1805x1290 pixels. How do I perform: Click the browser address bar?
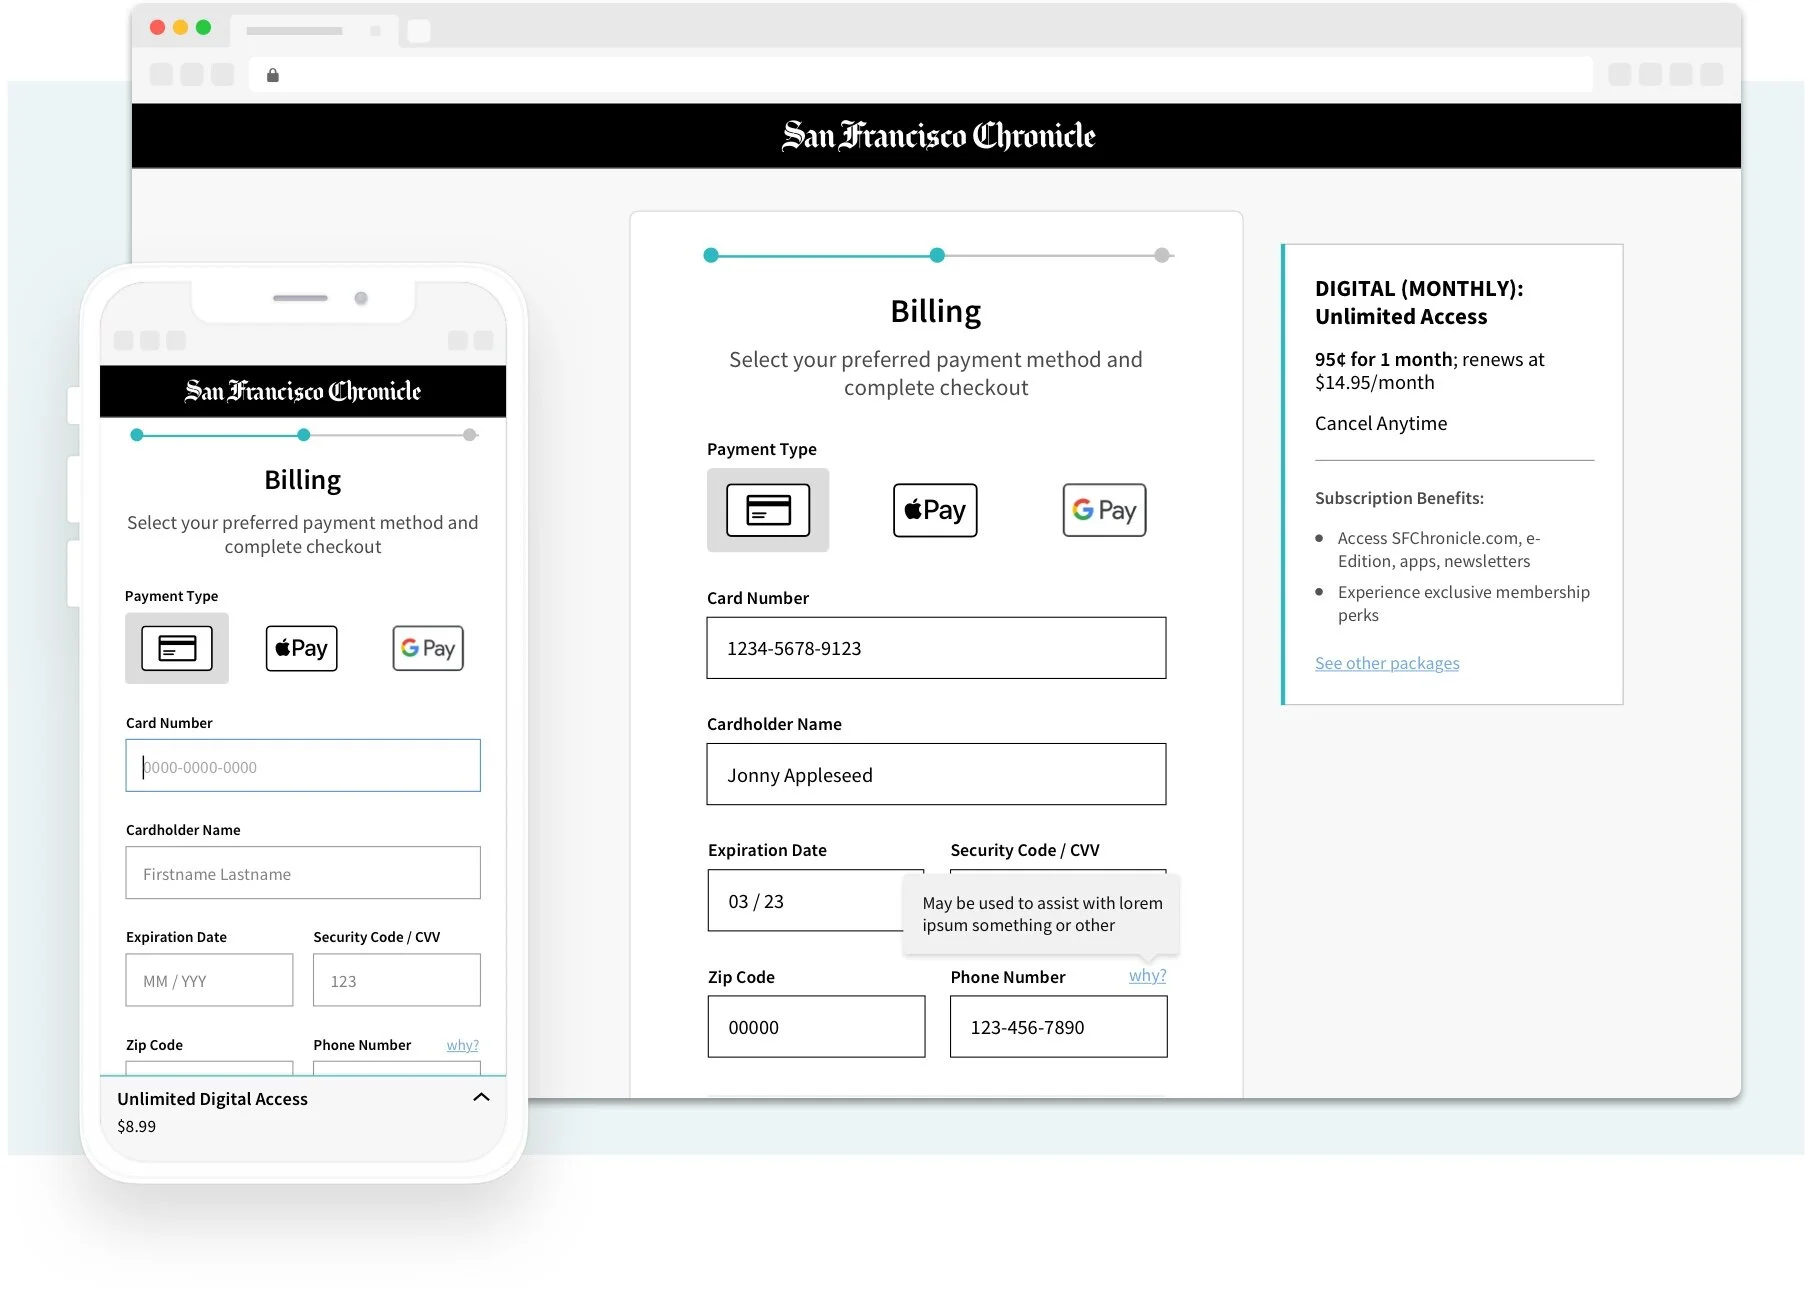tap(920, 75)
